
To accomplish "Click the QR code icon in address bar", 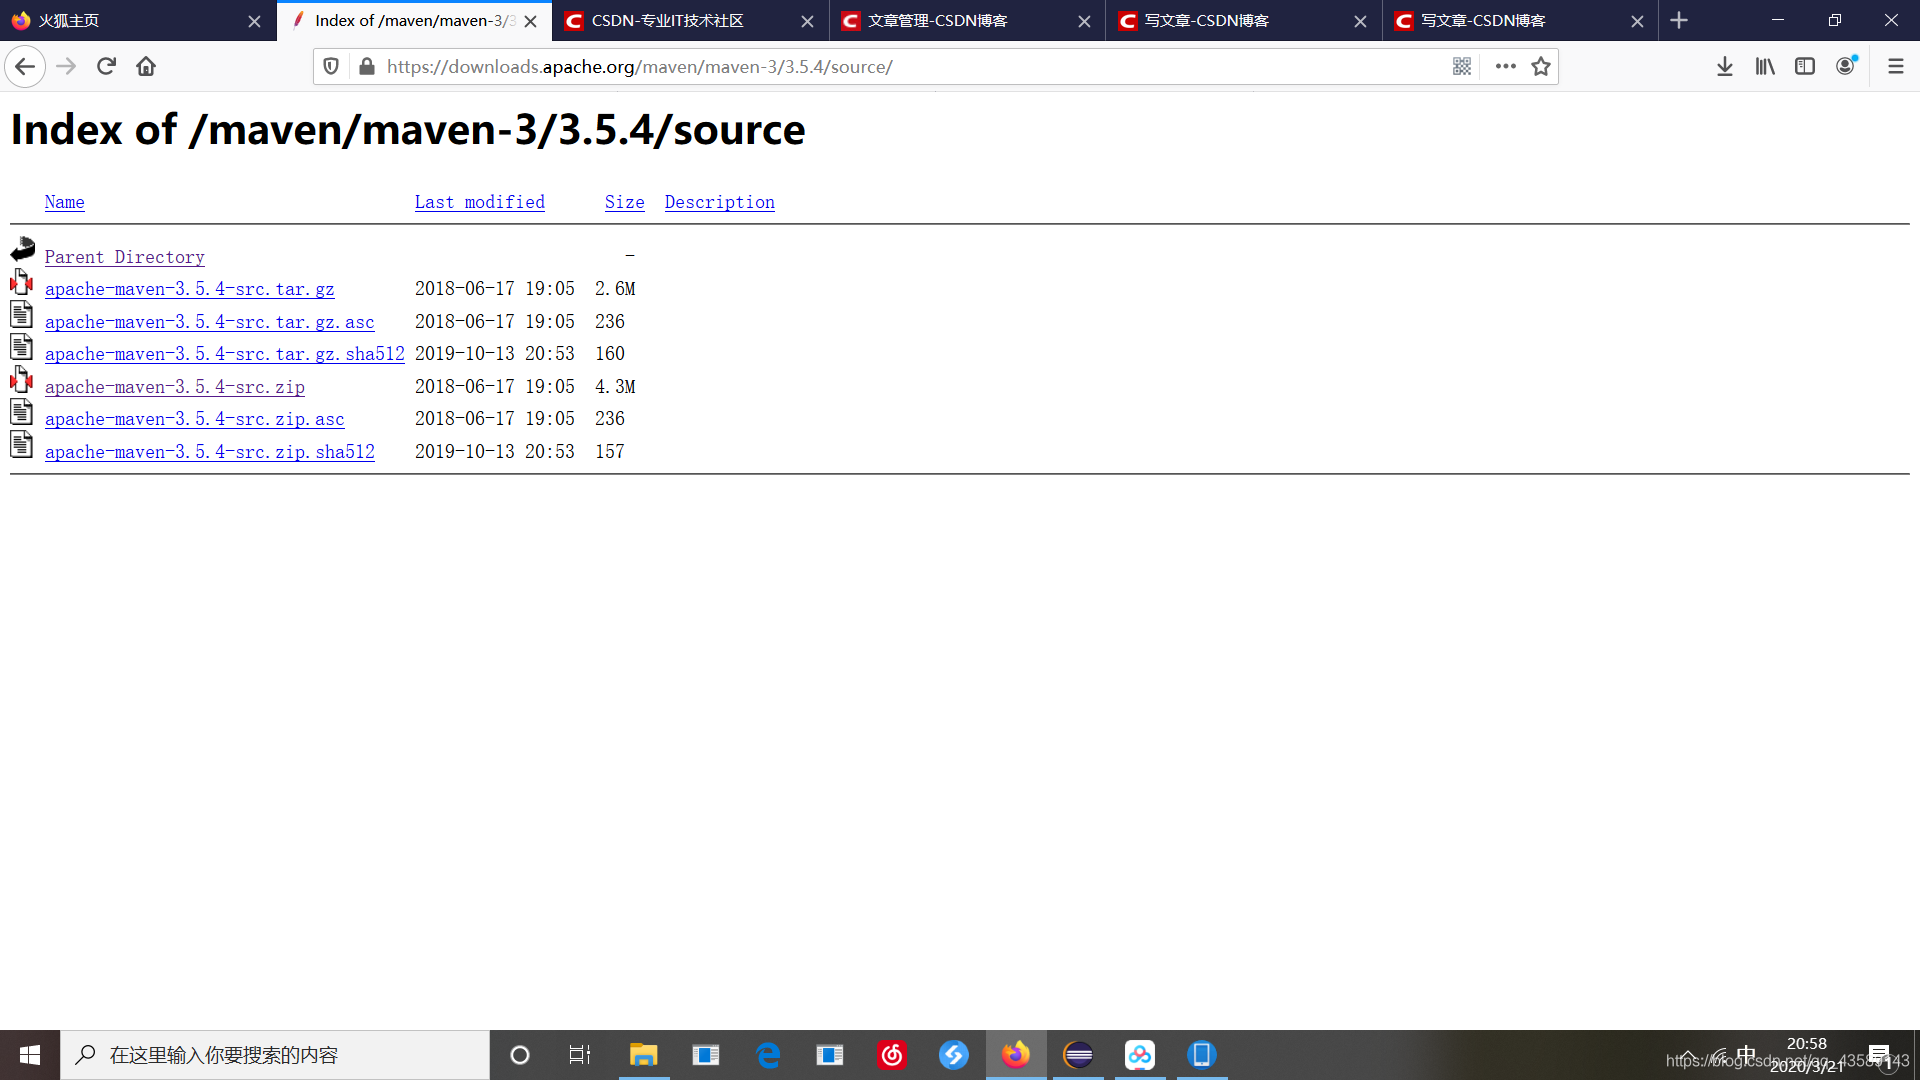I will [x=1462, y=66].
